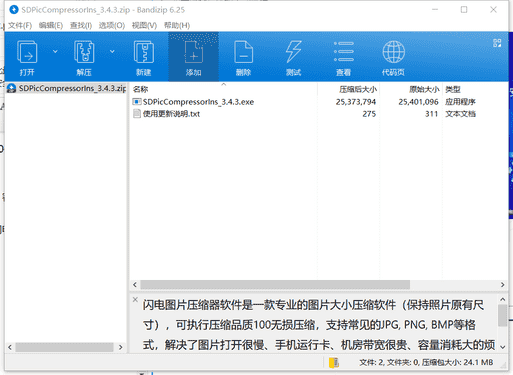Click the comment panel vertical scrollbar thumb
Screen dimensions: 513x375
pyautogui.click(x=503, y=315)
